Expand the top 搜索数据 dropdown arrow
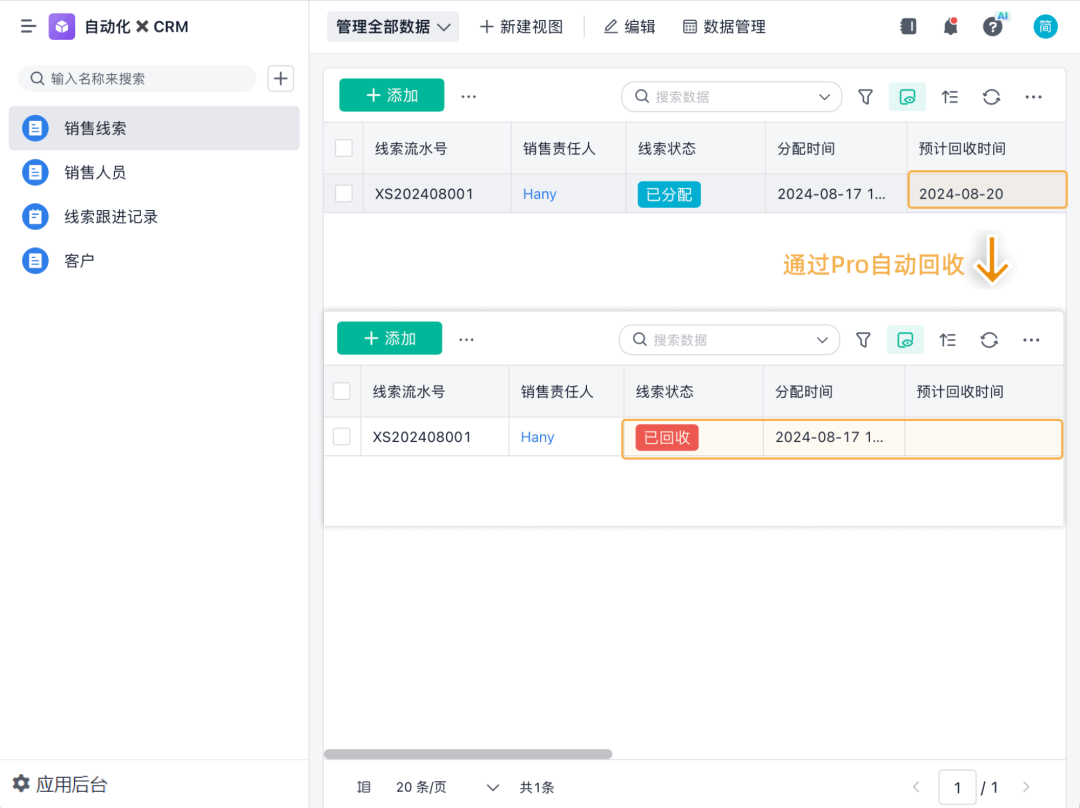Viewport: 1080px width, 808px height. [824, 97]
